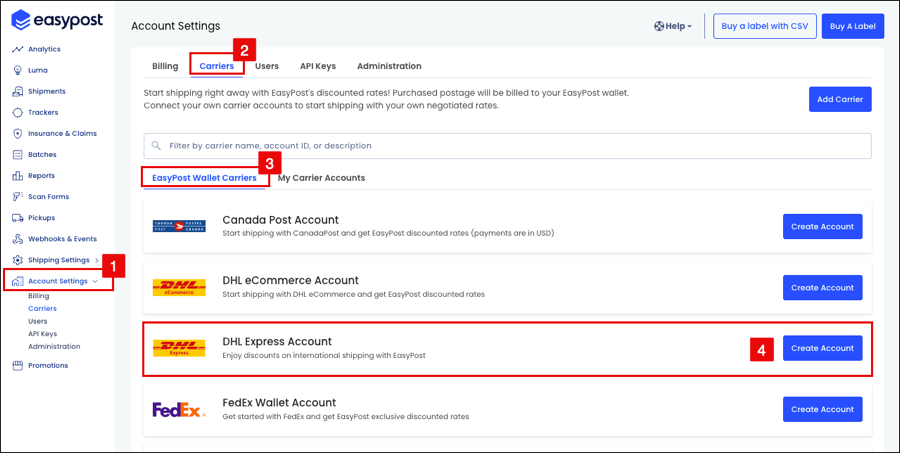This screenshot has height=453, width=900.
Task: Select EasyPost Wallet Carriers tab
Action: [x=204, y=178]
